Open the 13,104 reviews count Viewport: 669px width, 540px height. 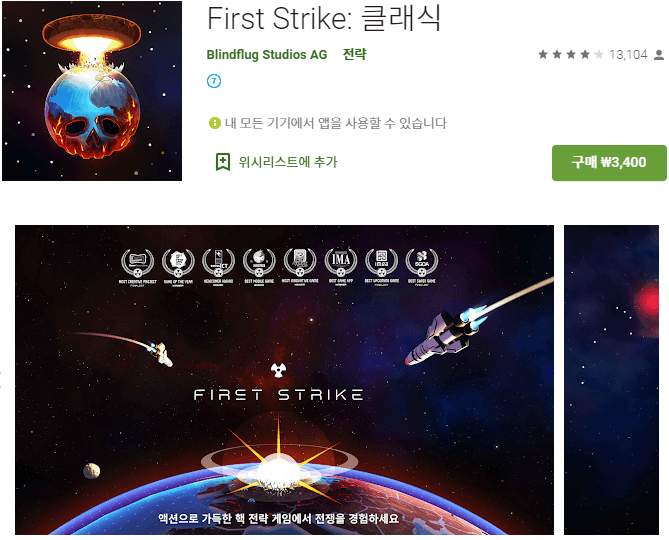point(628,55)
